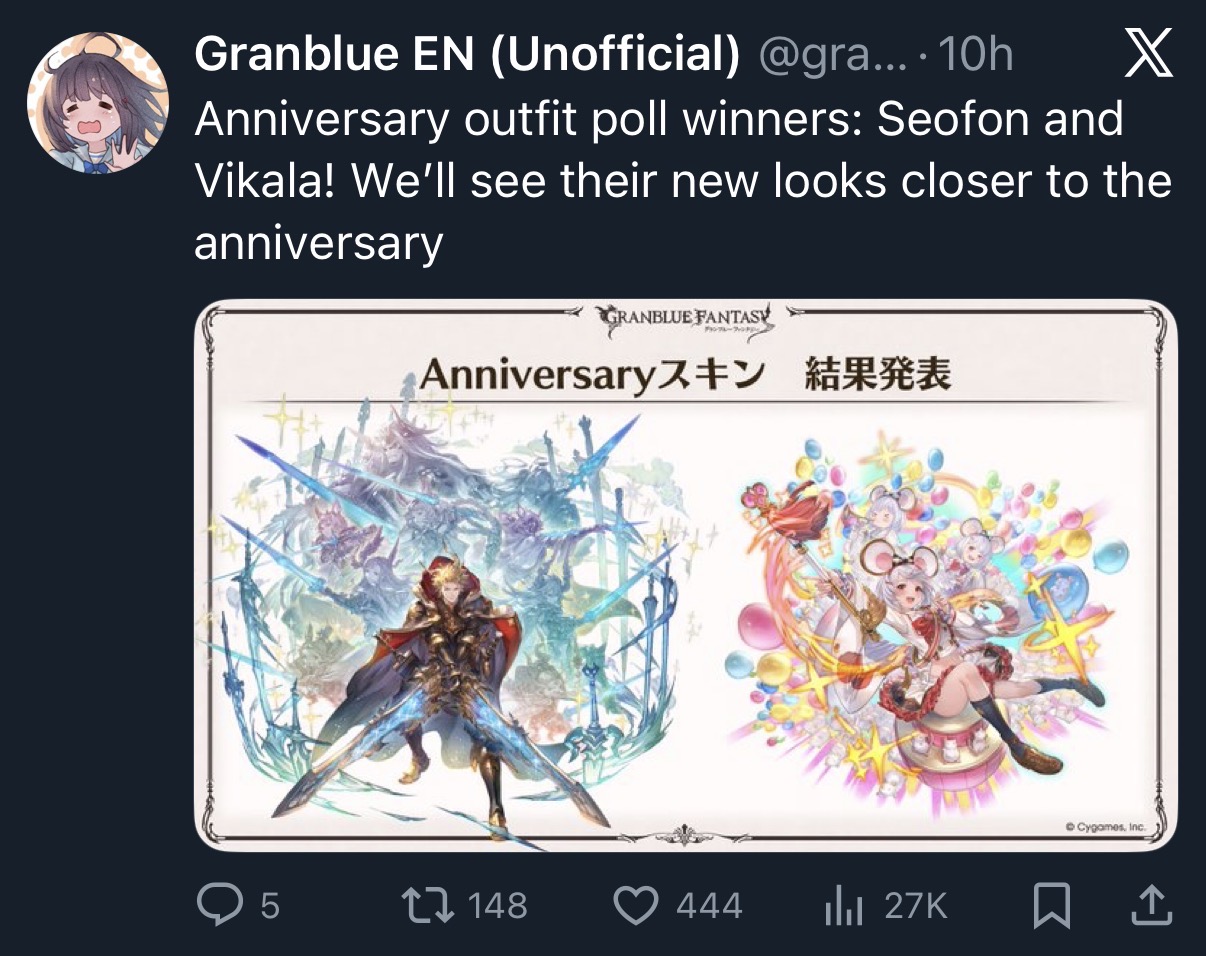Click the 10h timestamp
The height and width of the screenshot is (956, 1206).
click(x=976, y=55)
